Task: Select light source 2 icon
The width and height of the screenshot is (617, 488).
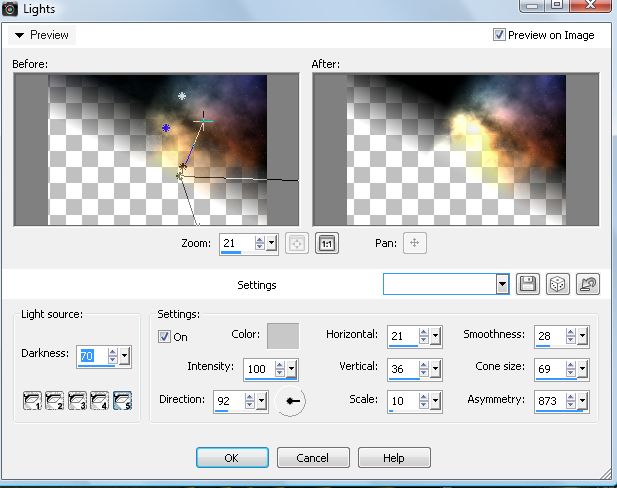Action: [x=55, y=402]
